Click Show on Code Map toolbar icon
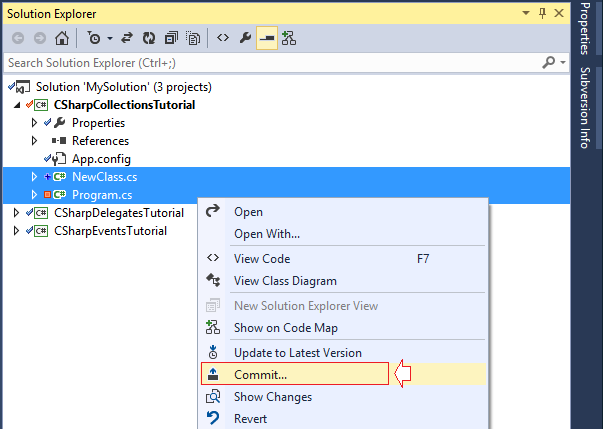 [289, 38]
